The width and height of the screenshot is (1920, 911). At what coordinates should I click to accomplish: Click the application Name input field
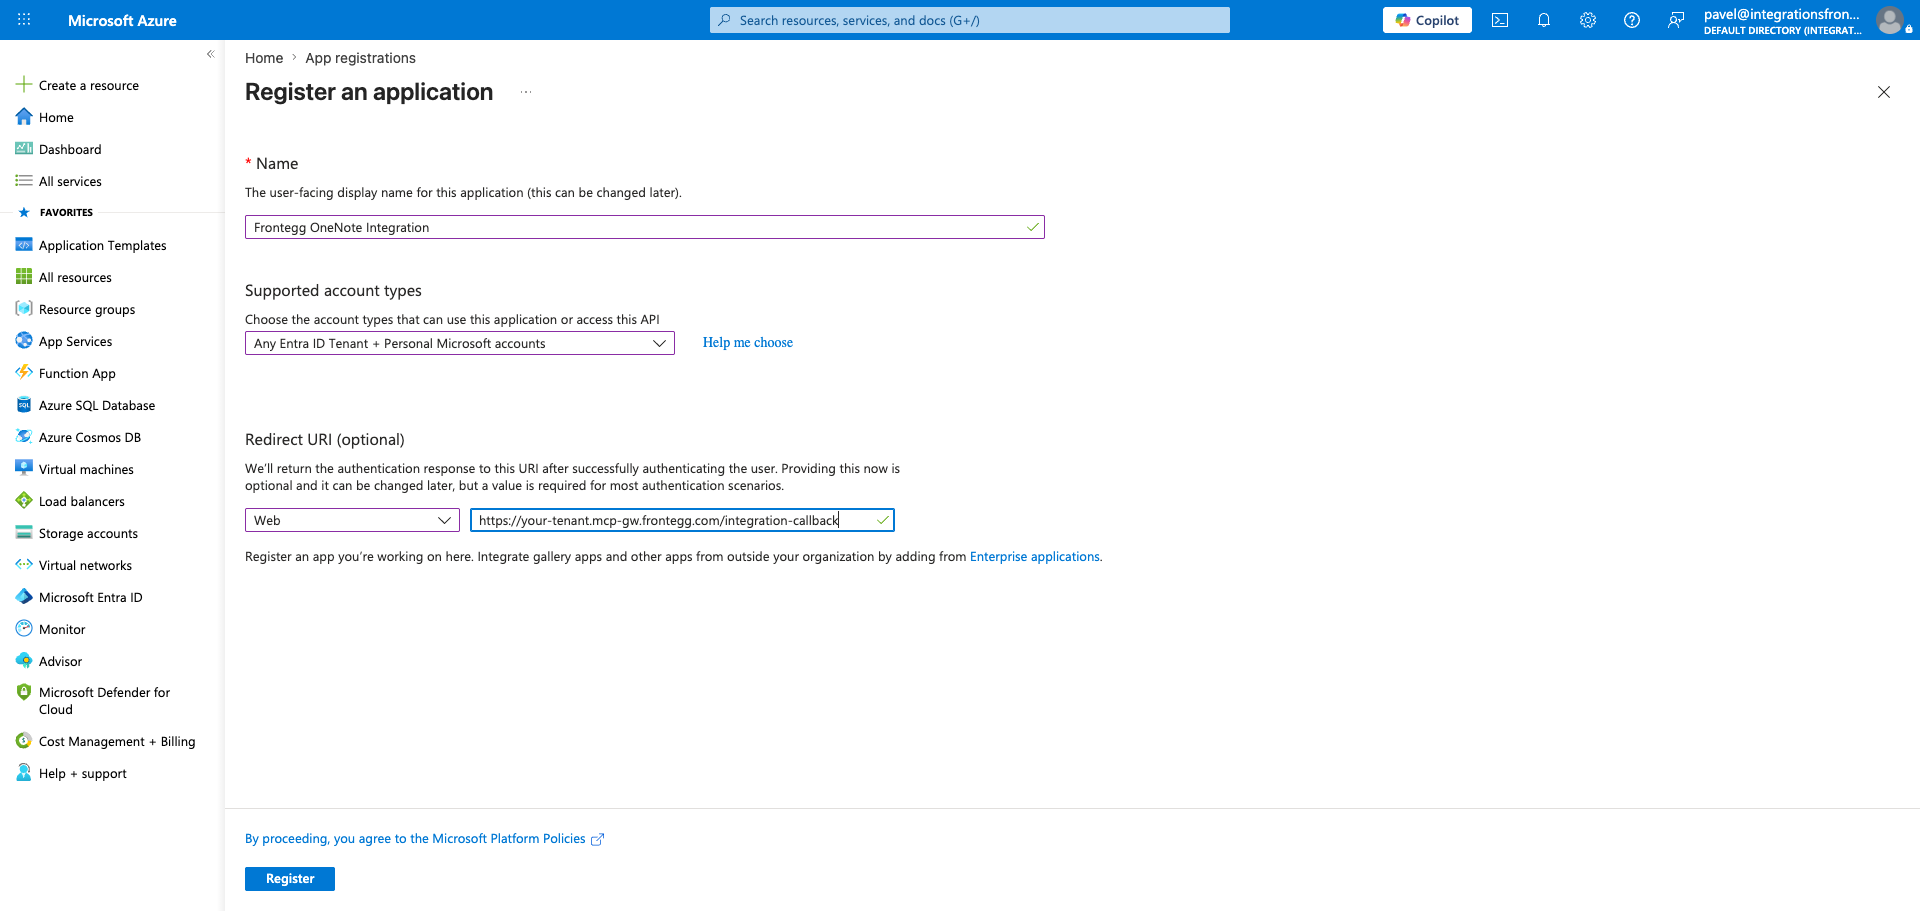pyautogui.click(x=645, y=227)
